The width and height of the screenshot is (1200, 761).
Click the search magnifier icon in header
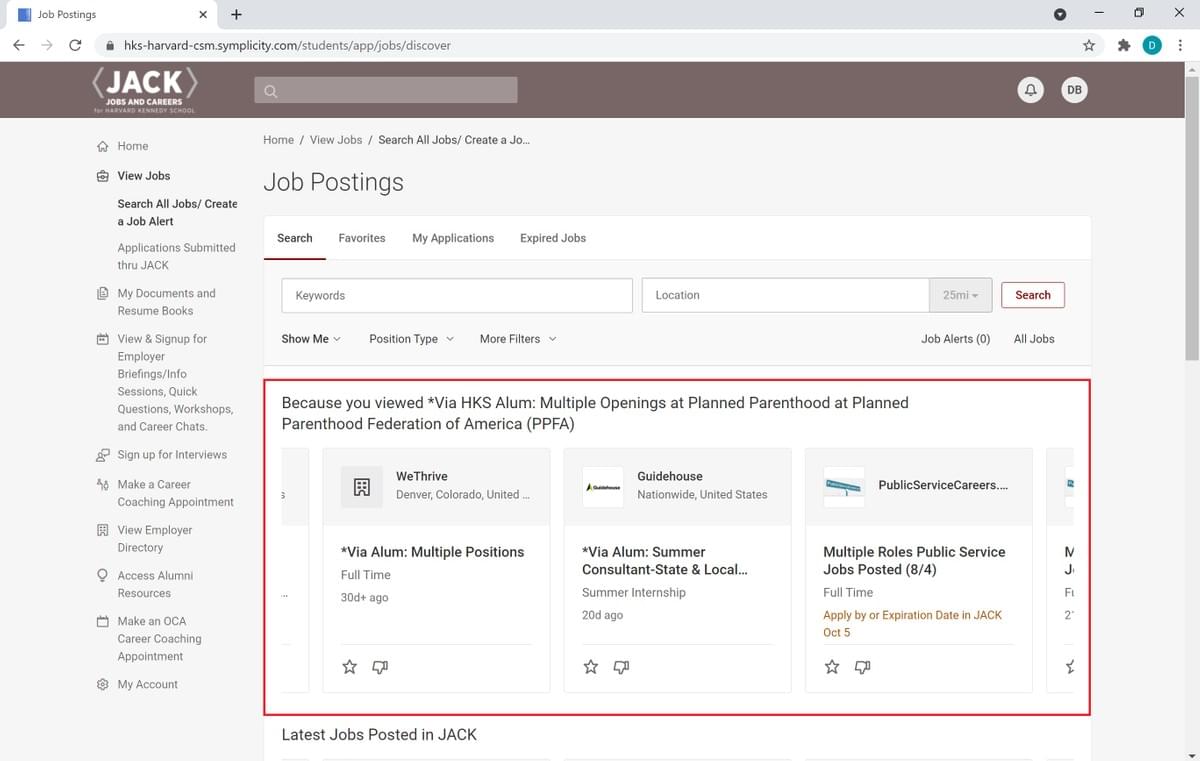pos(270,91)
